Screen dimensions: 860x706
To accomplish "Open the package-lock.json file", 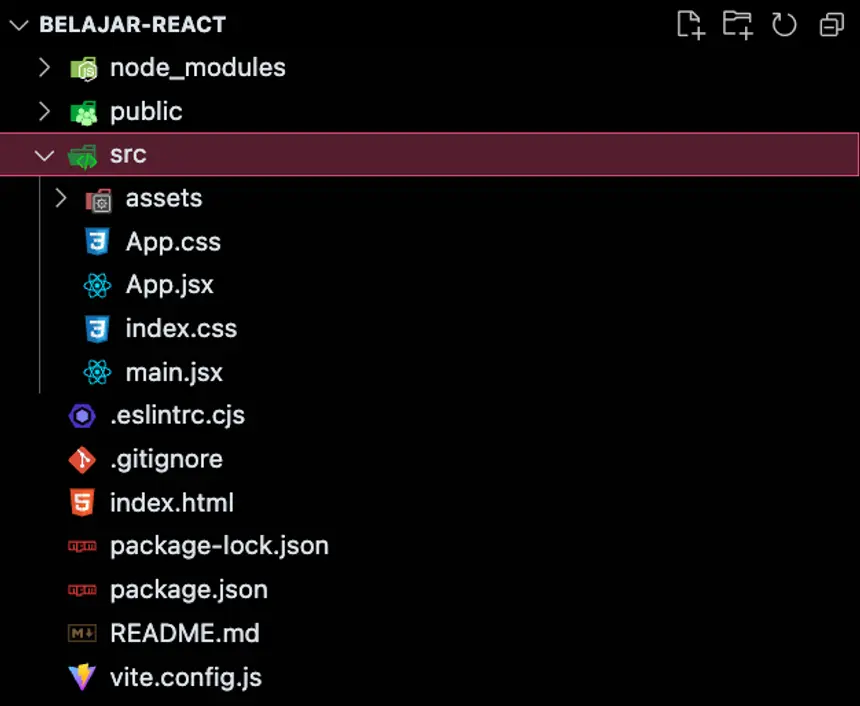I will pos(219,546).
